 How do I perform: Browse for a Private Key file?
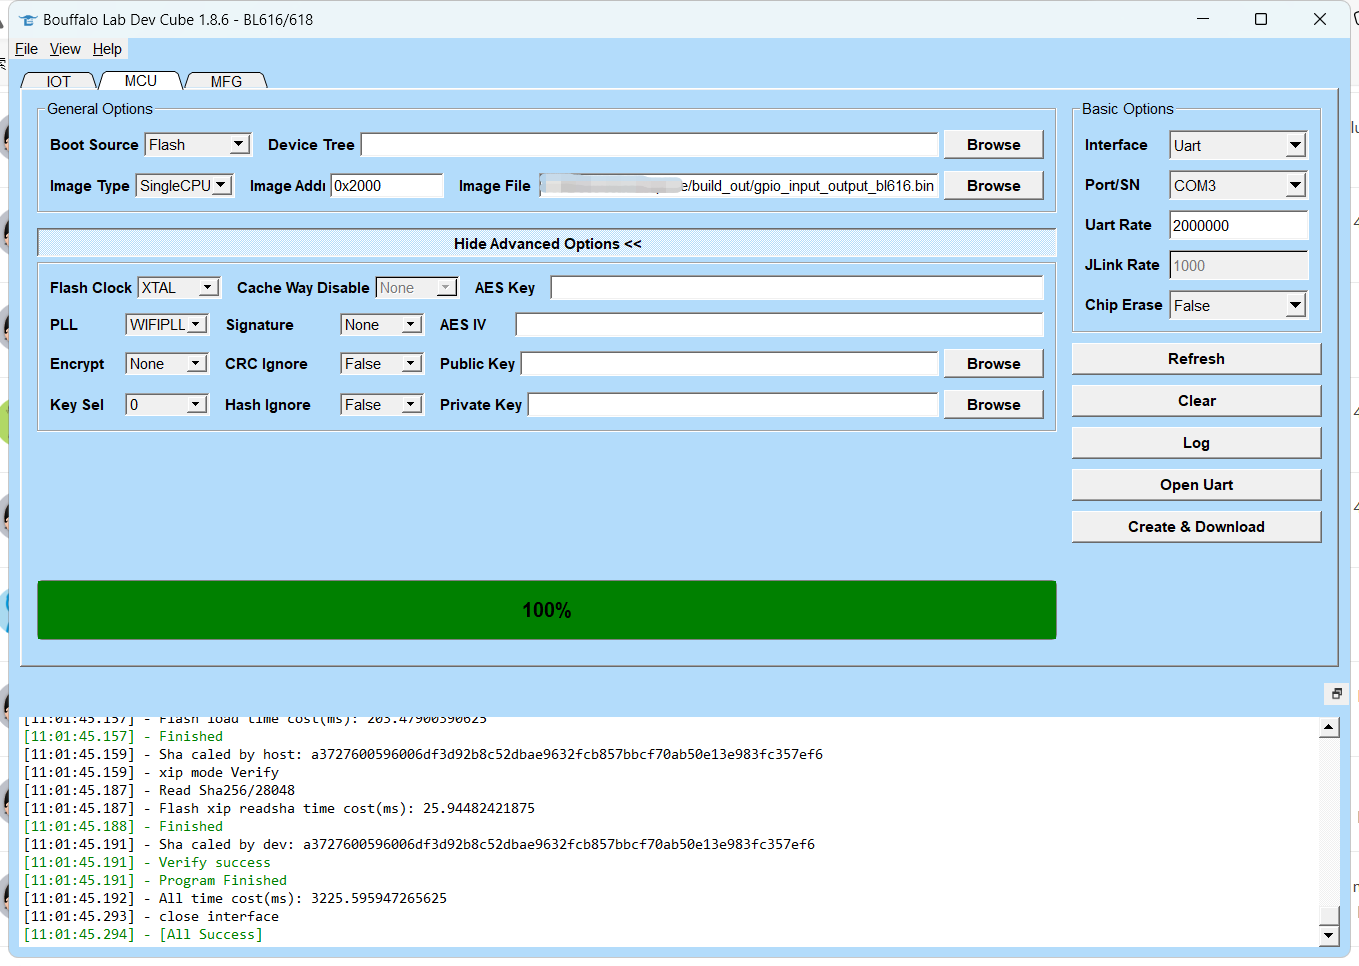pos(993,405)
